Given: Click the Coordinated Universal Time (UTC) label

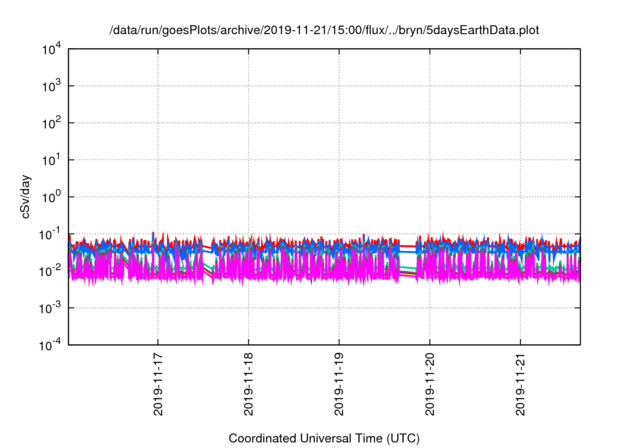Looking at the screenshot, I should (x=324, y=438).
